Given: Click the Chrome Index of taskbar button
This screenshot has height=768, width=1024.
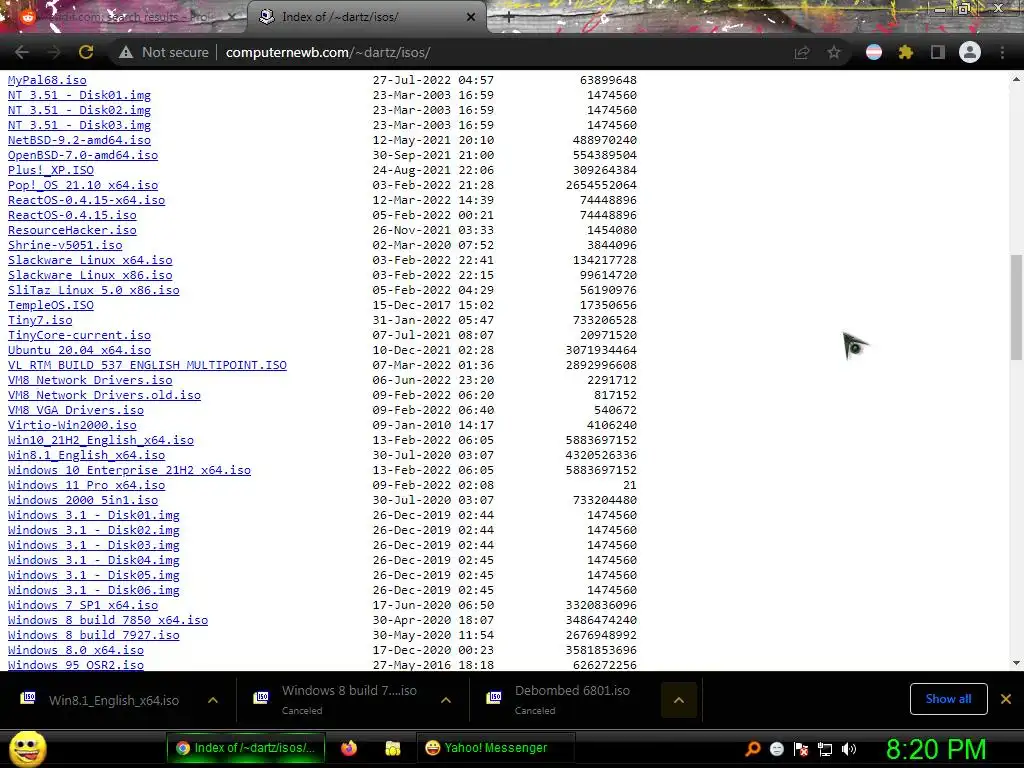Looking at the screenshot, I should pyautogui.click(x=246, y=748).
